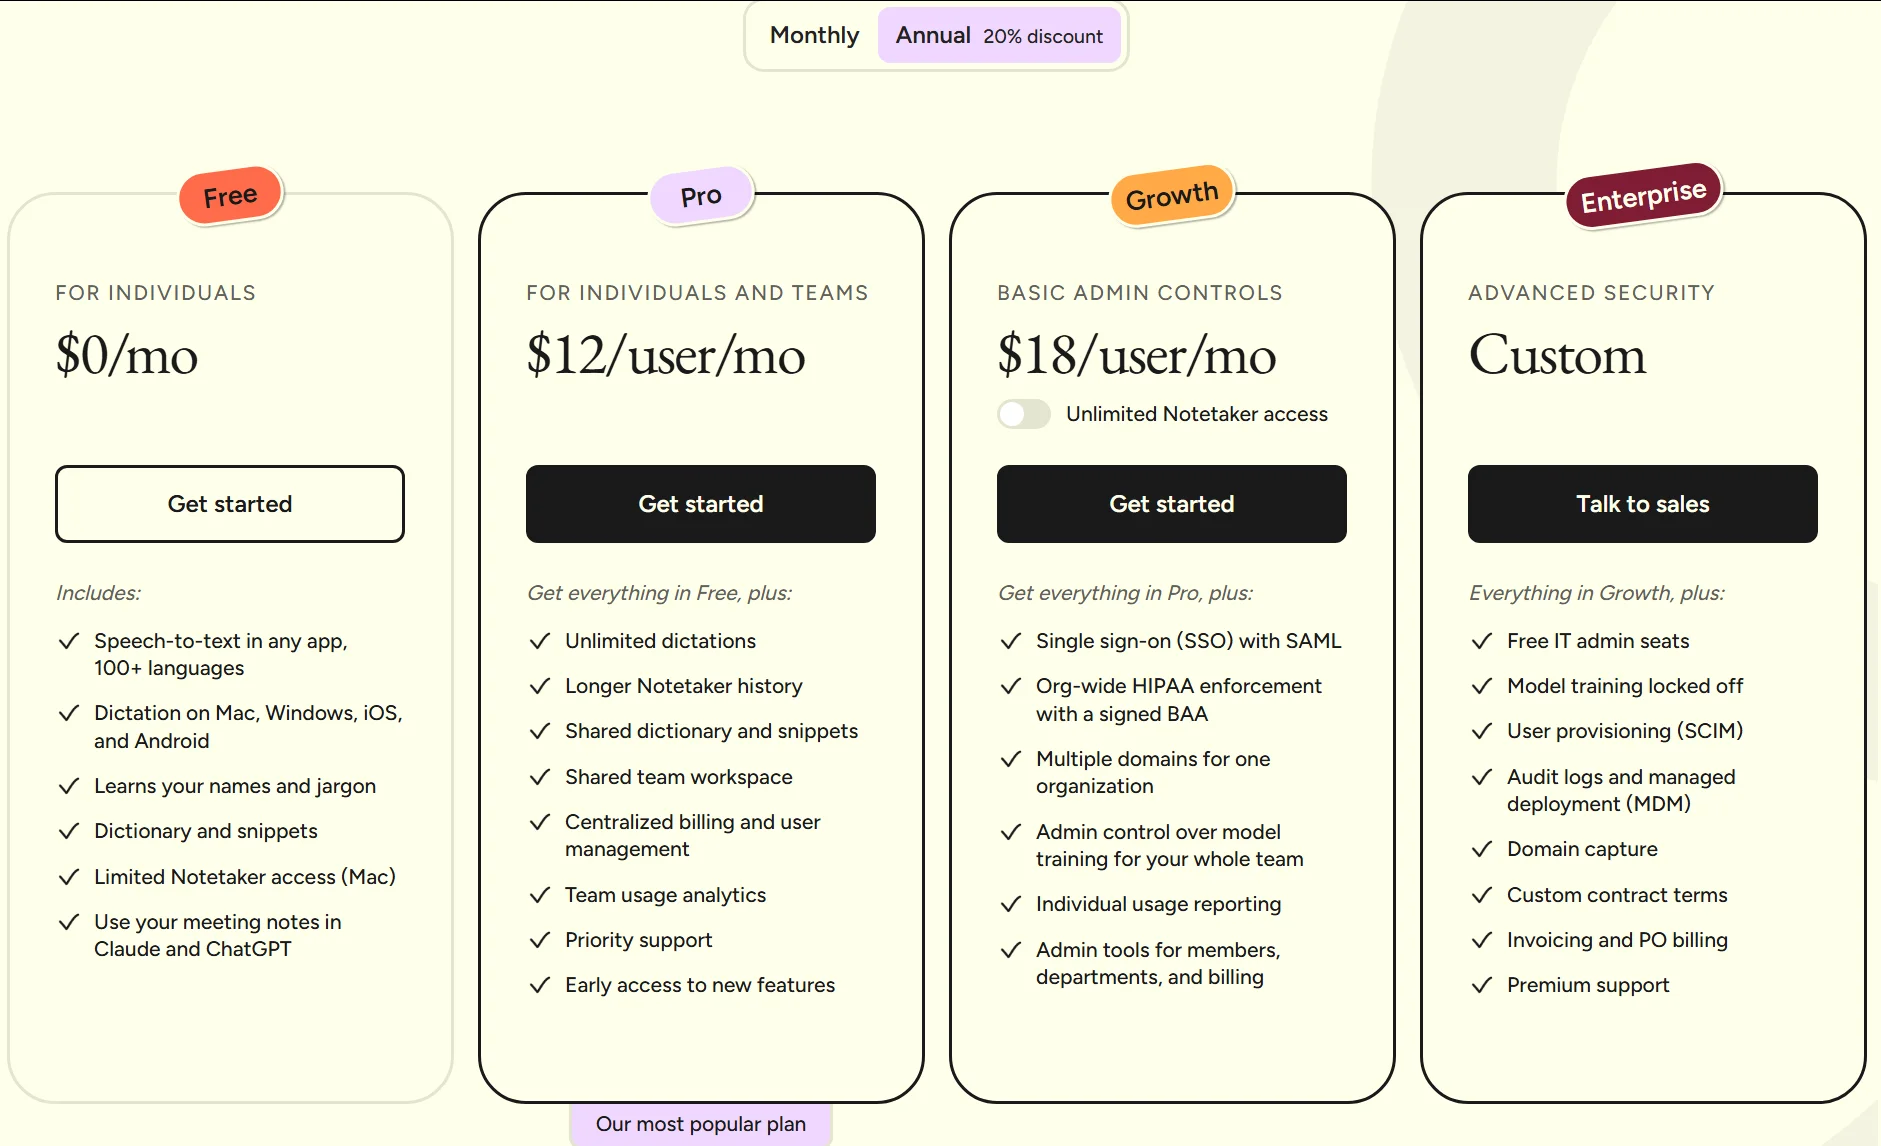Screen dimensions: 1881x1146
Task: Click the $12/user/mo price text
Action: 666,356
